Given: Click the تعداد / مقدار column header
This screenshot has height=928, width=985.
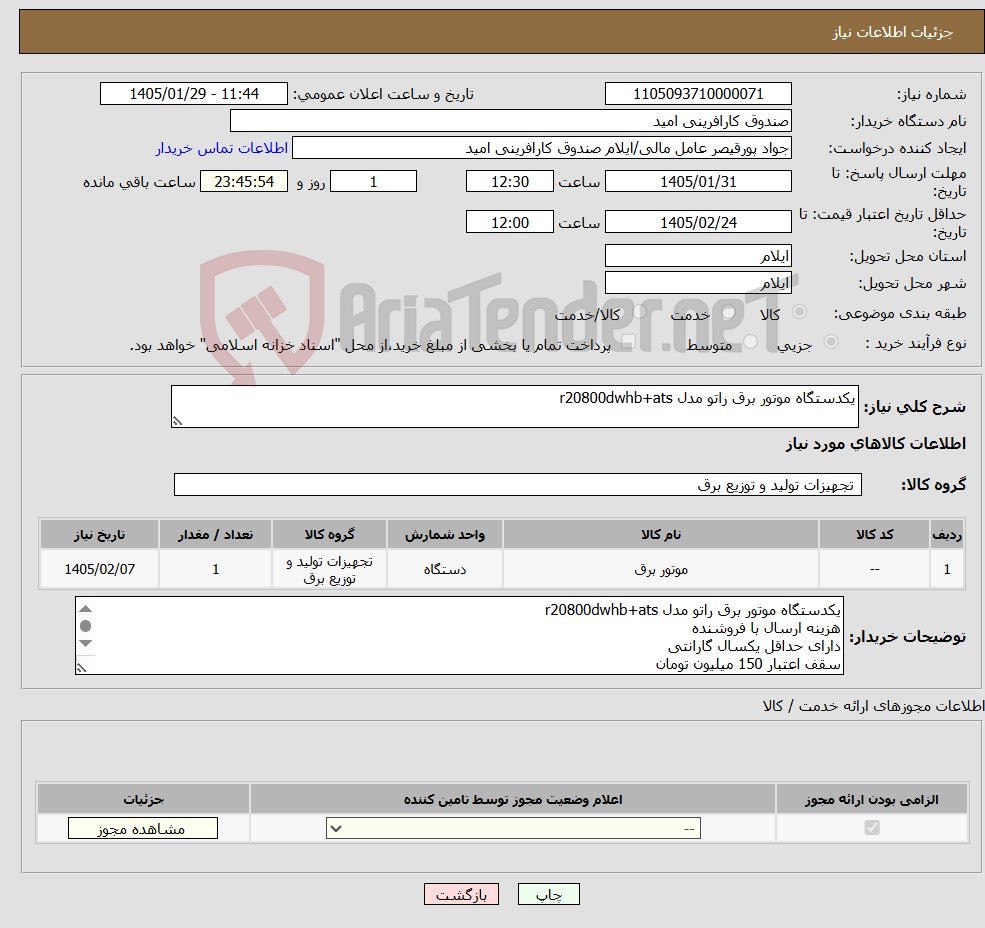Looking at the screenshot, I should click(x=215, y=534).
